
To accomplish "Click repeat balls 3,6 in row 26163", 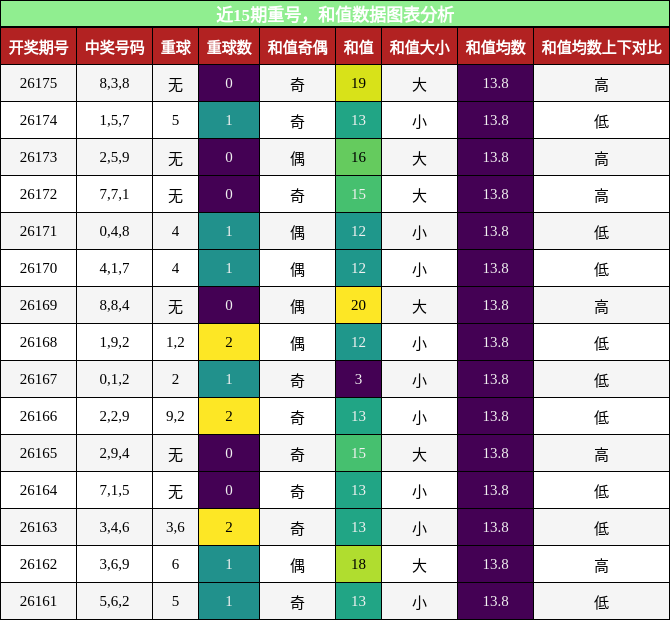I will point(176,527).
